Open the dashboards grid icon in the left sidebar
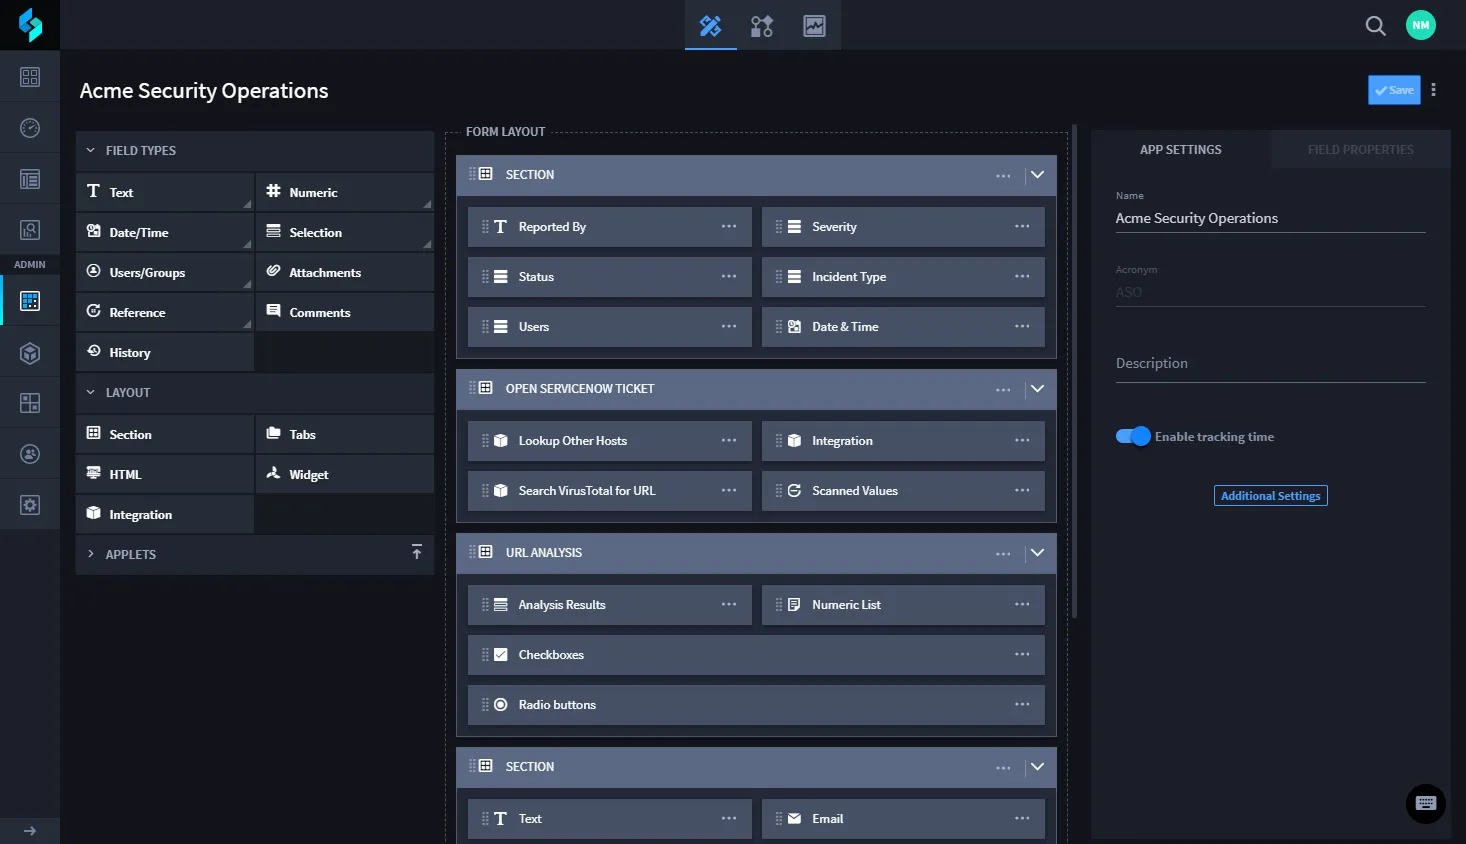The image size is (1466, 844). coord(30,77)
